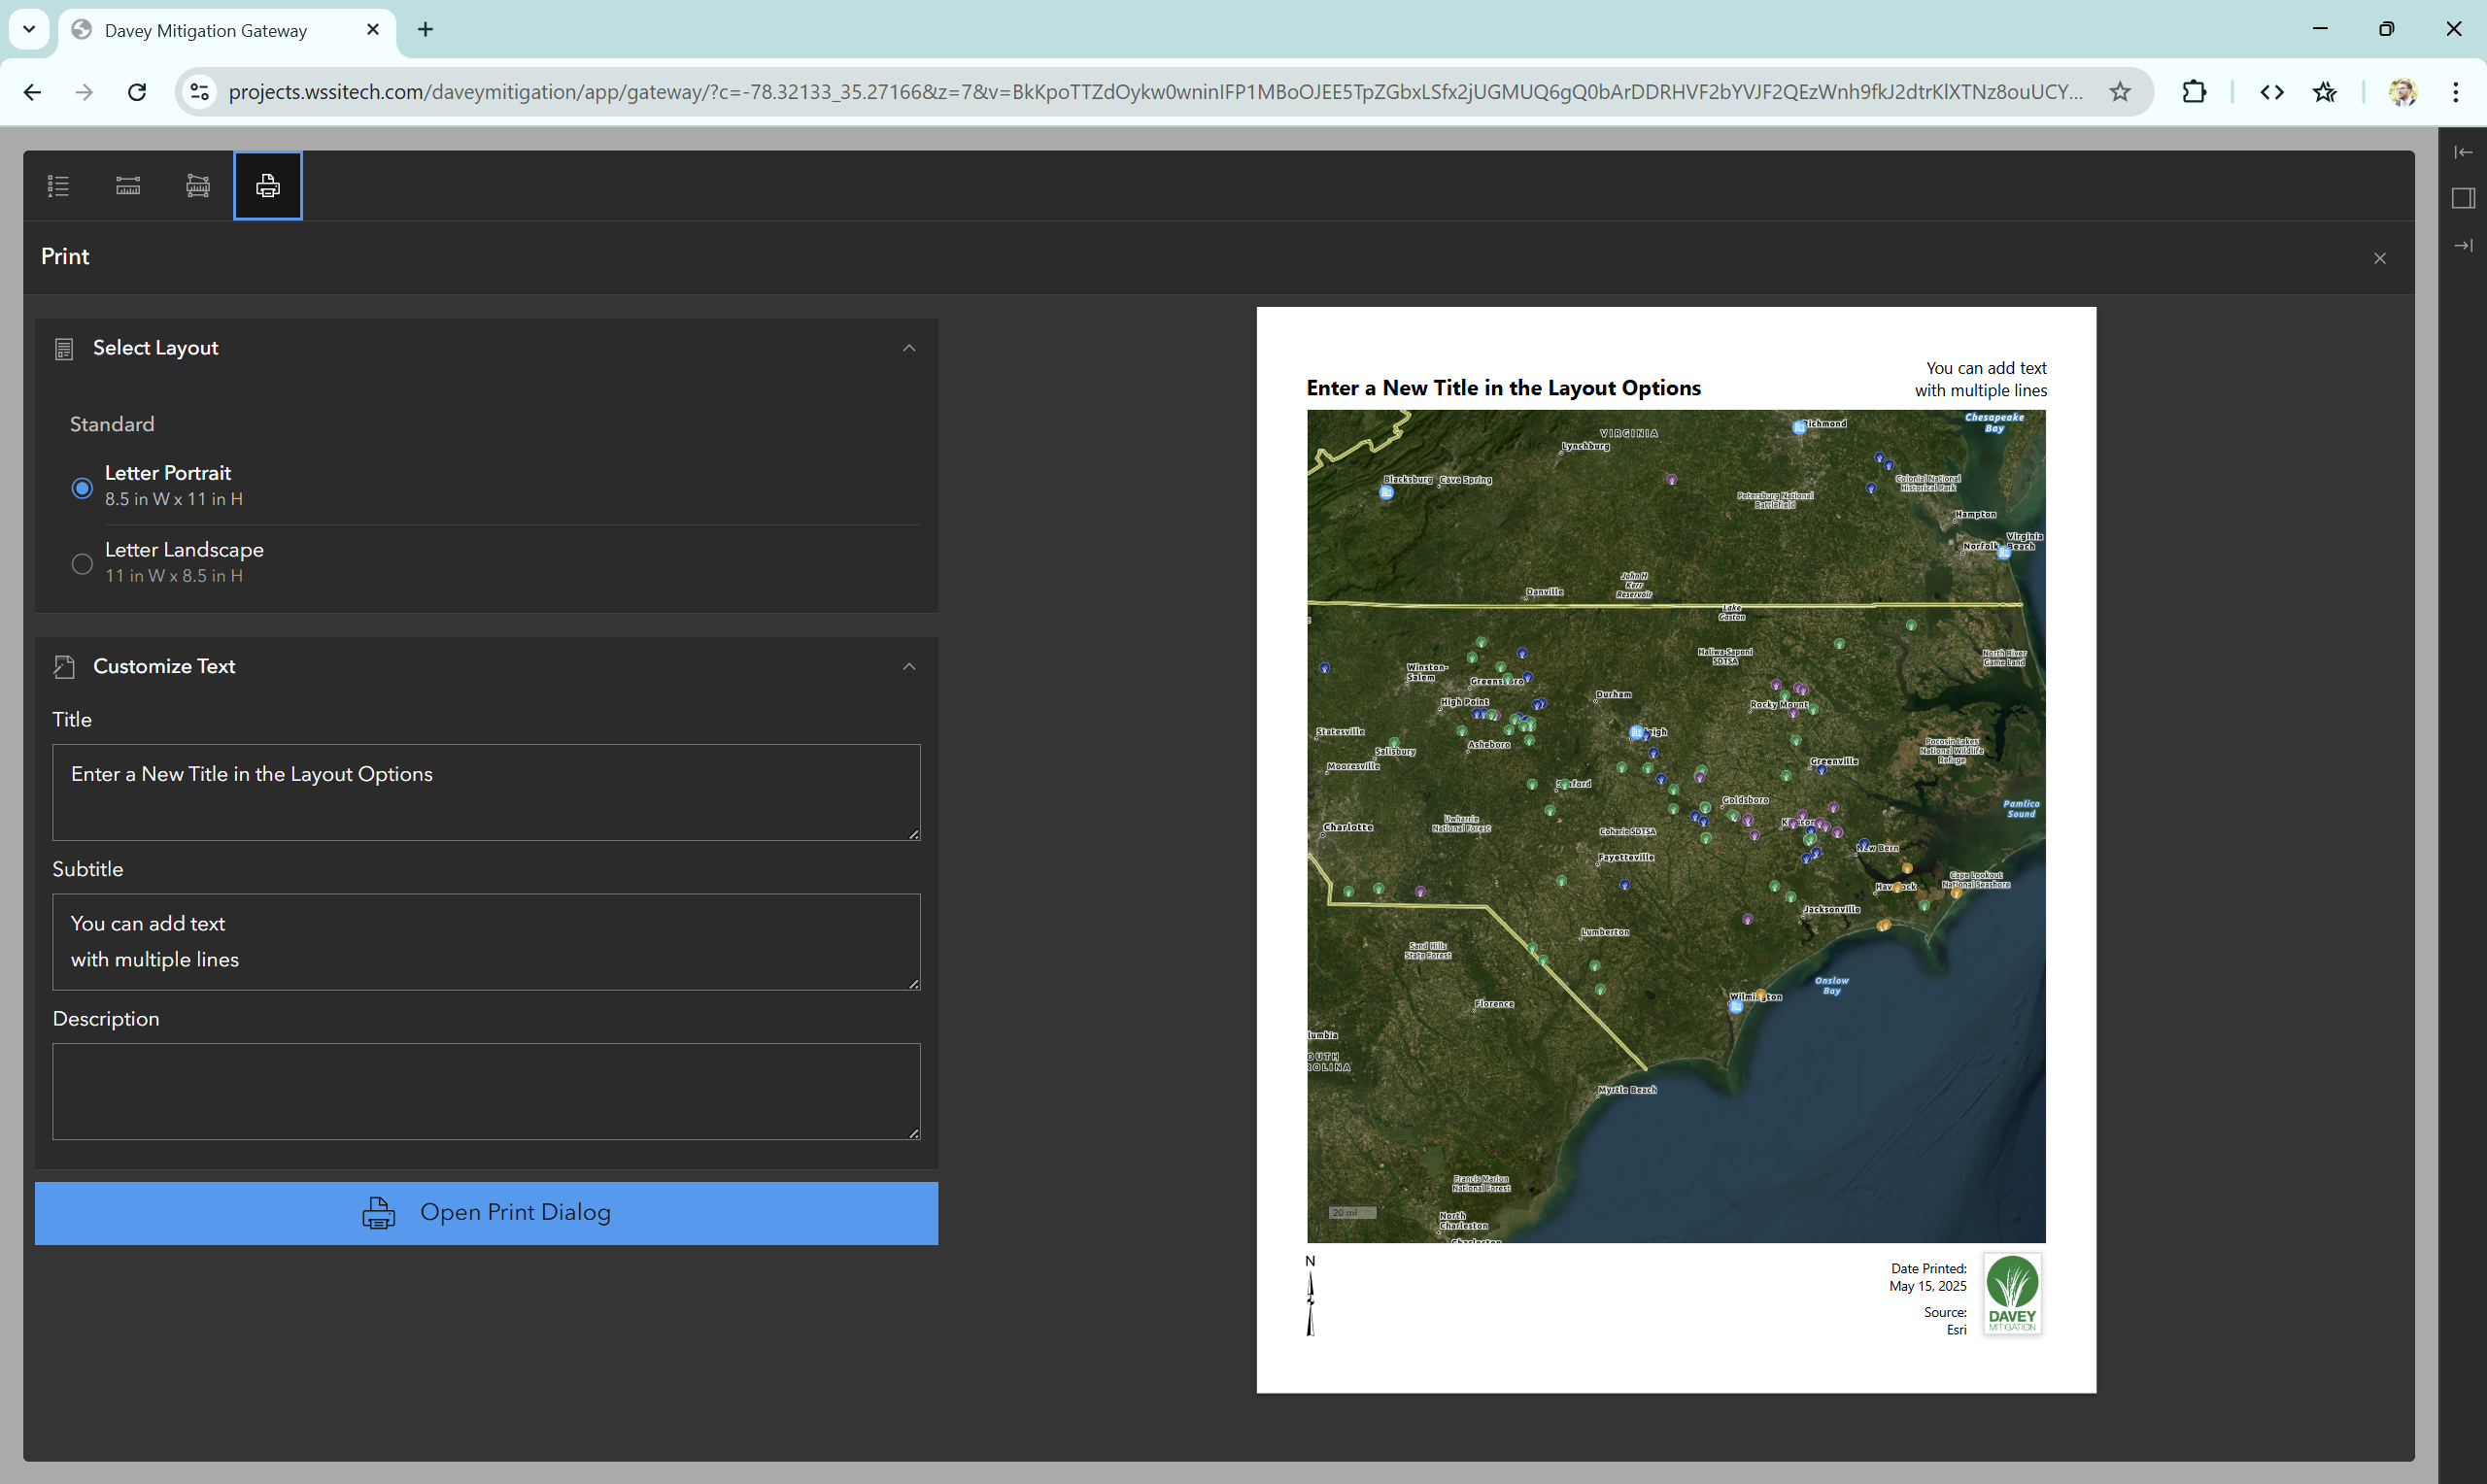Screen dimensions: 2487x1484
Task: Click the bottom expand panel arrow icon
Action: coord(2463,245)
